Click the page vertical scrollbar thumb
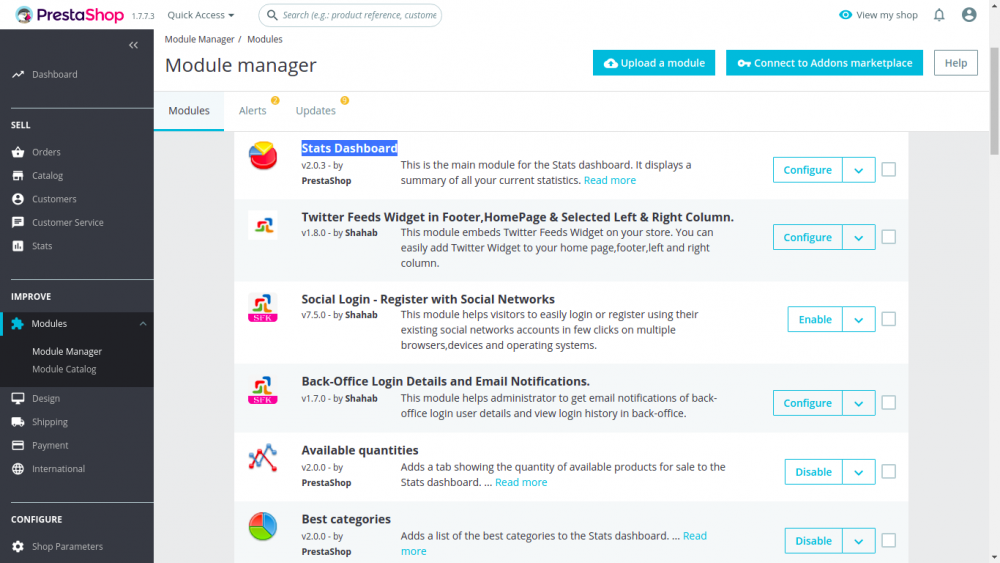The width and height of the screenshot is (1000, 563). (x=994, y=101)
